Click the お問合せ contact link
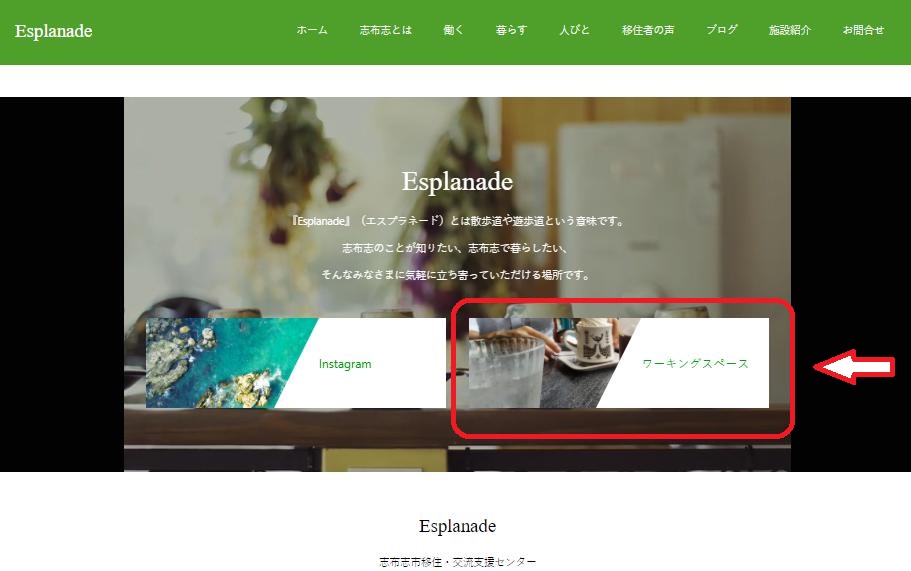The height and width of the screenshot is (571, 911). tap(863, 30)
